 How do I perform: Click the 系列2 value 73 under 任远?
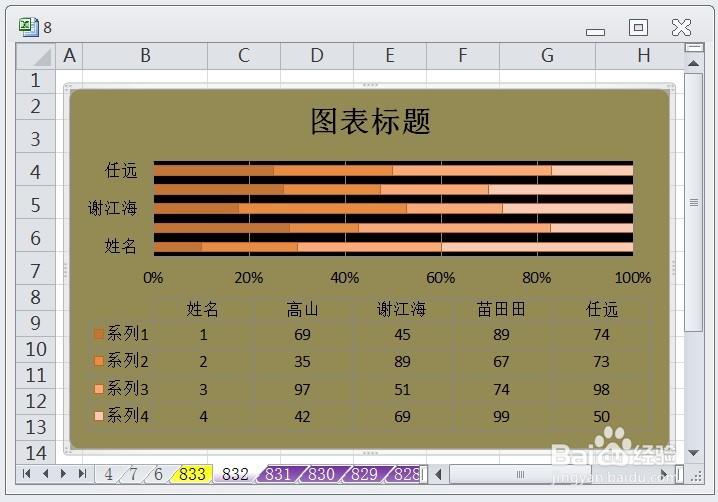[601, 361]
